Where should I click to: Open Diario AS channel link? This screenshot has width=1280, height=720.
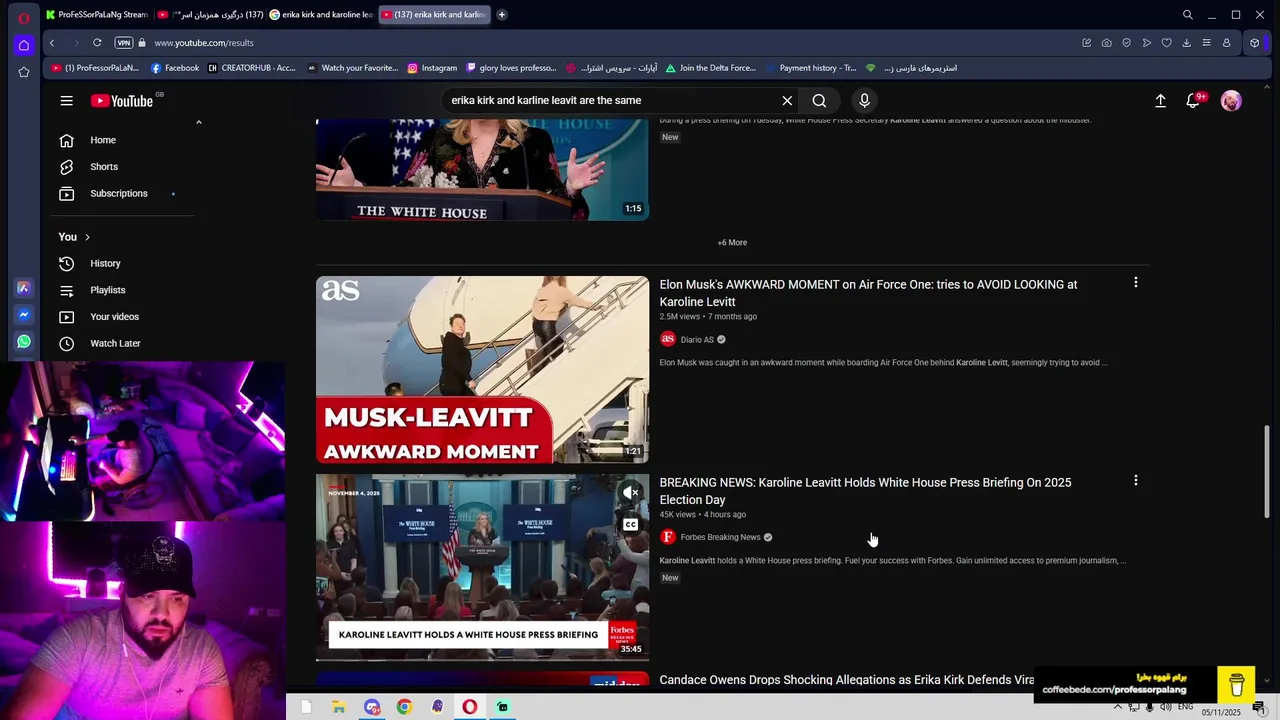[x=697, y=339]
